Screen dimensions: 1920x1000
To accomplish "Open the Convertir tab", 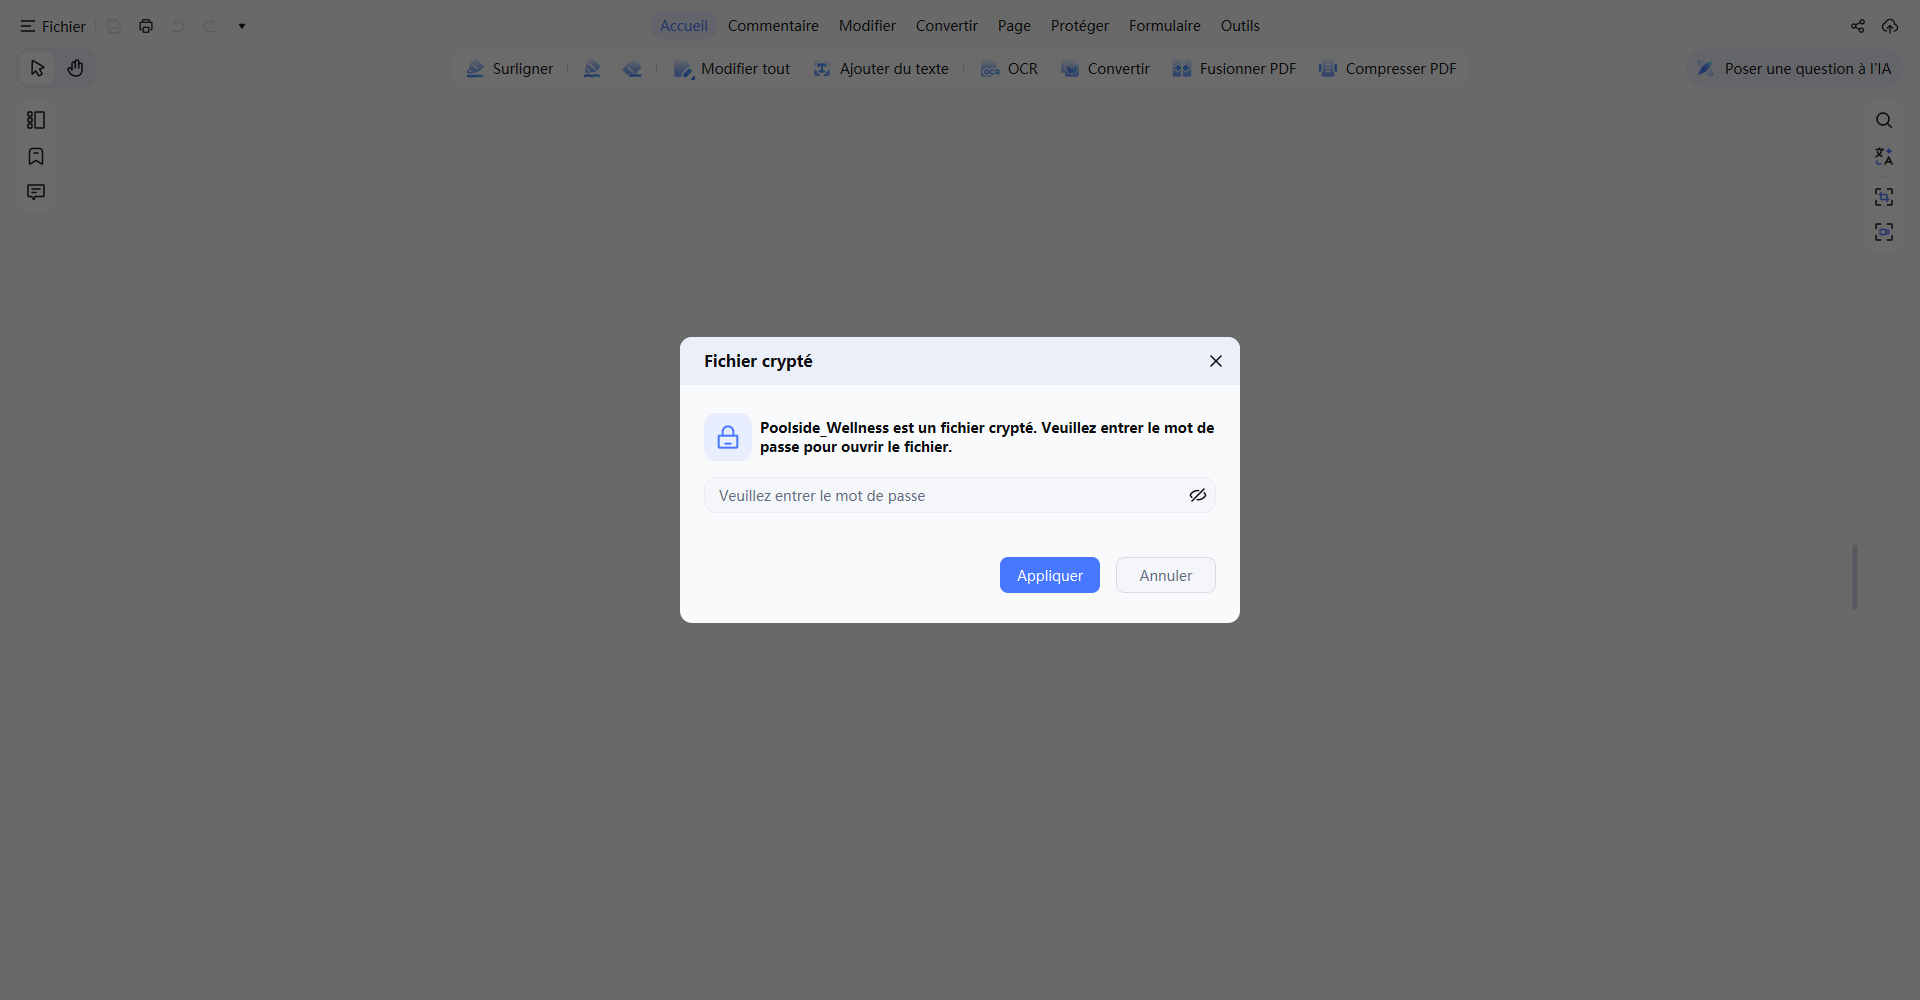I will pos(946,26).
